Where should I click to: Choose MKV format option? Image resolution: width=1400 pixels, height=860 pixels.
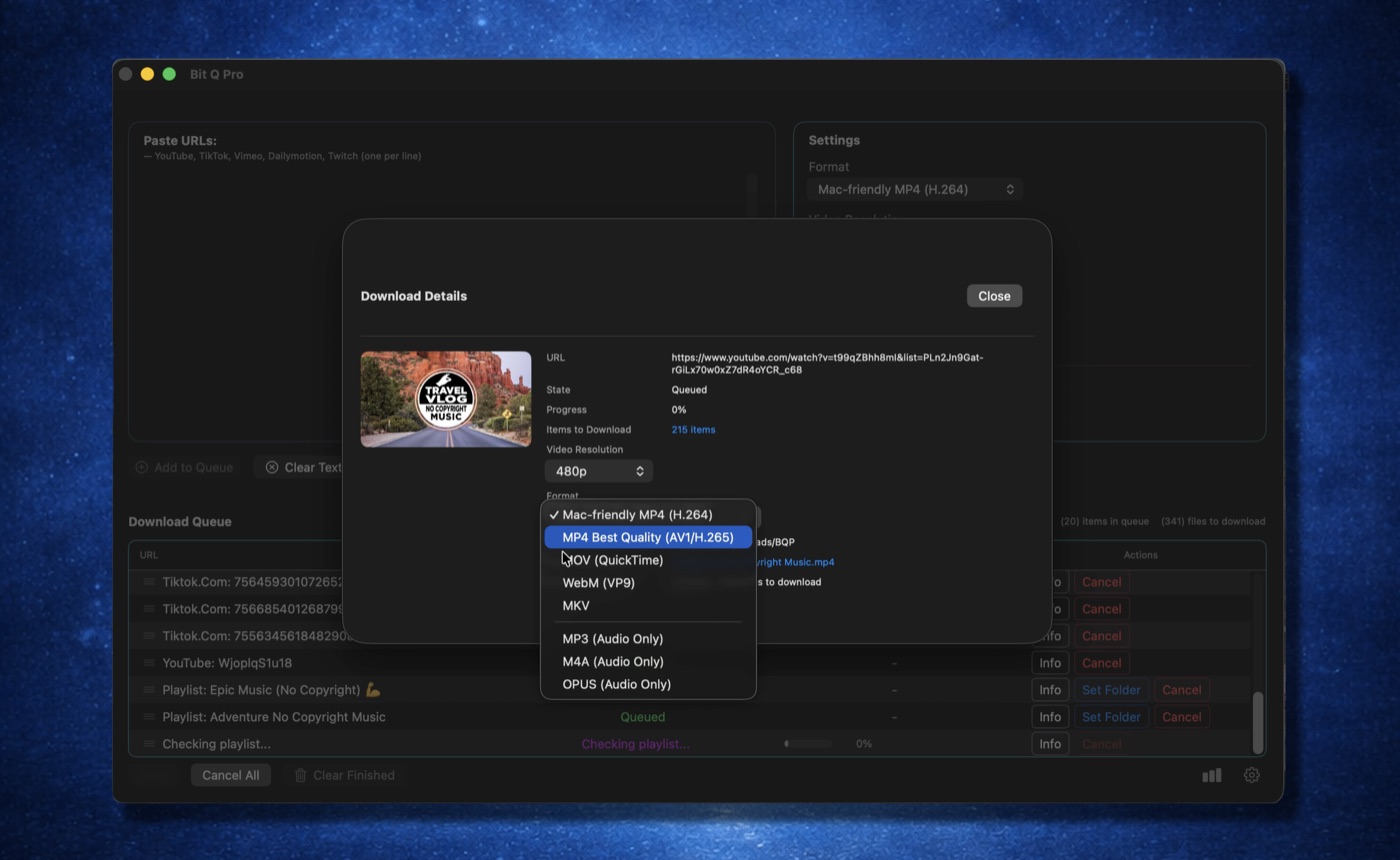point(648,606)
